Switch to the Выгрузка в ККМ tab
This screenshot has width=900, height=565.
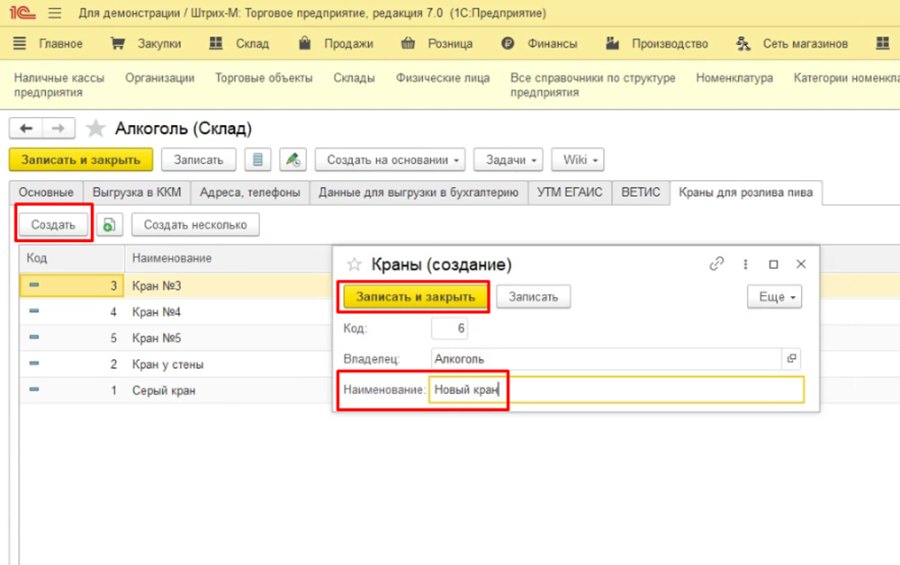137,192
